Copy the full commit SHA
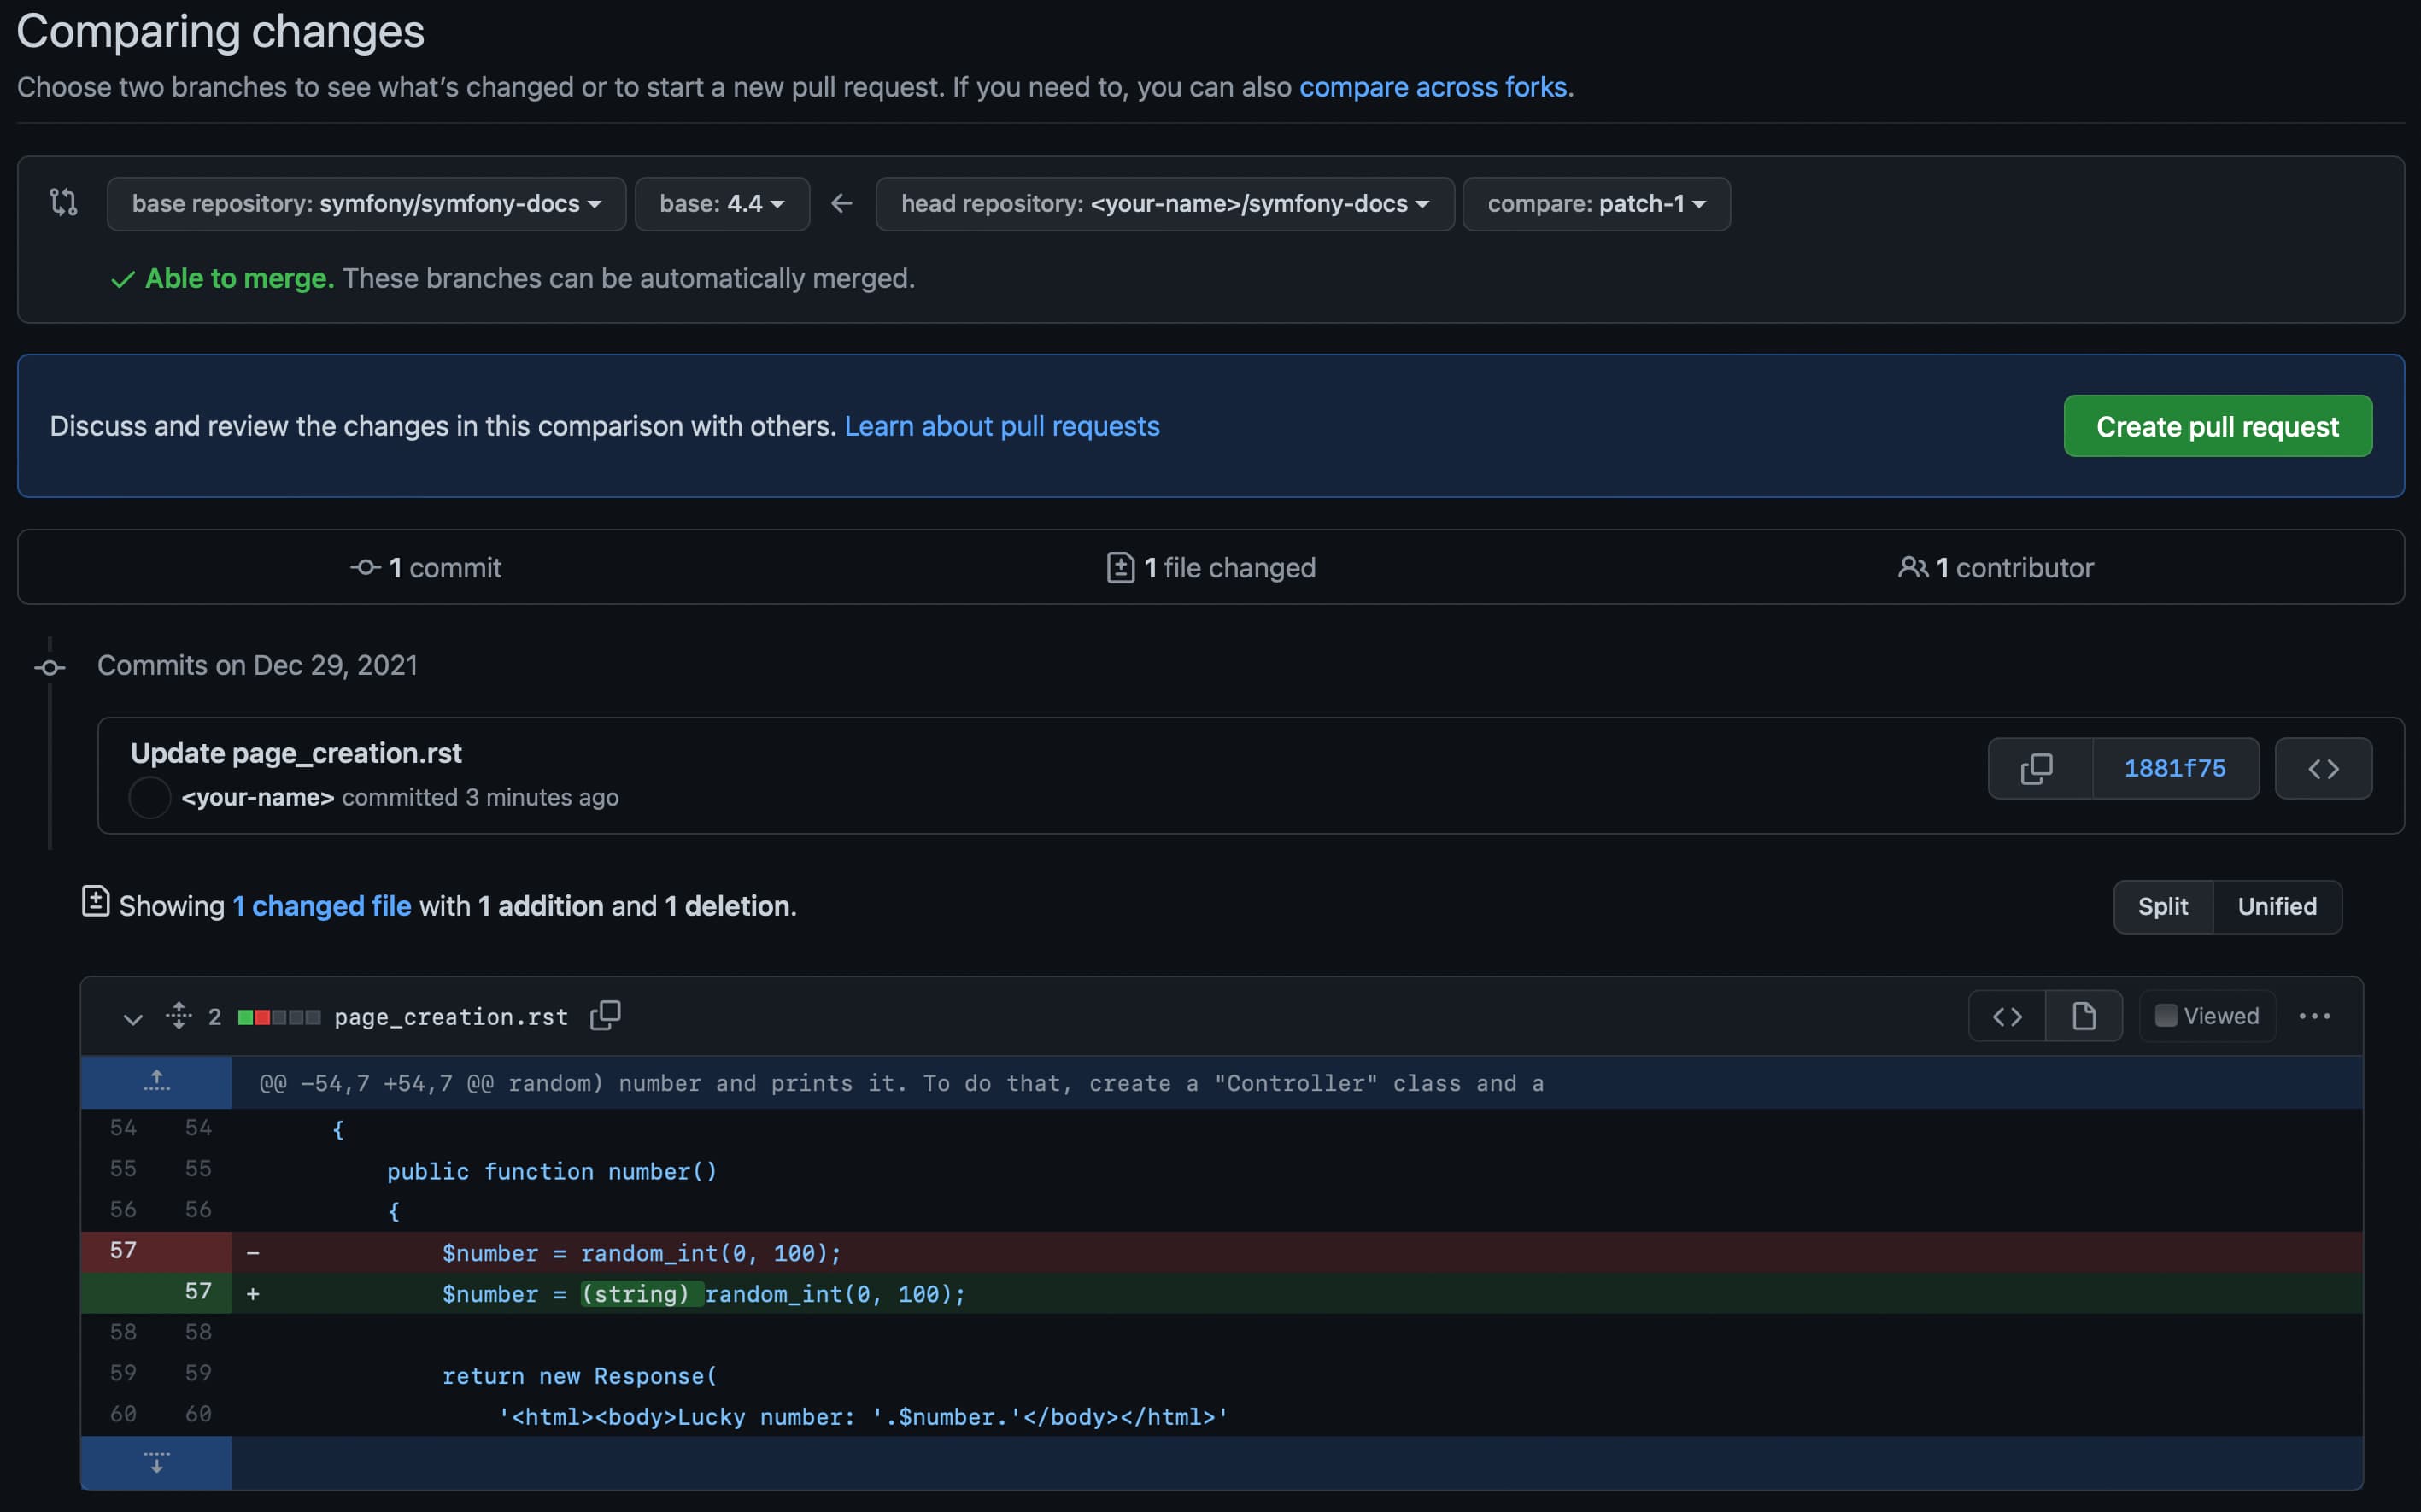This screenshot has width=2421, height=1512. (2037, 768)
